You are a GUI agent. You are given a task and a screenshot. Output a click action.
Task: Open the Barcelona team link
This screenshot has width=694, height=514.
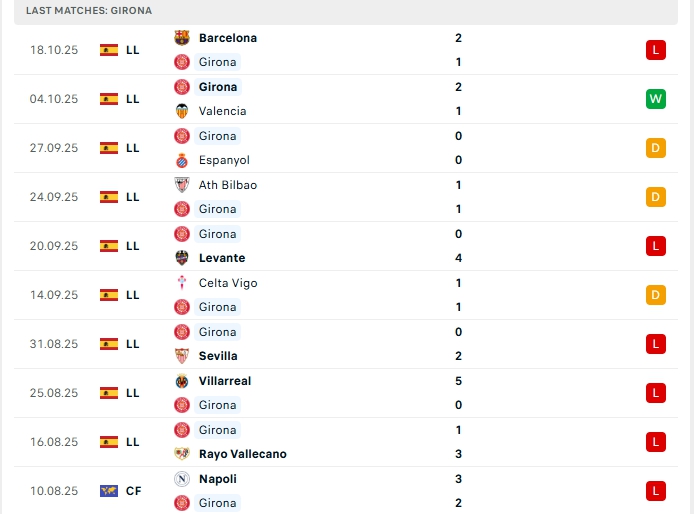[228, 38]
